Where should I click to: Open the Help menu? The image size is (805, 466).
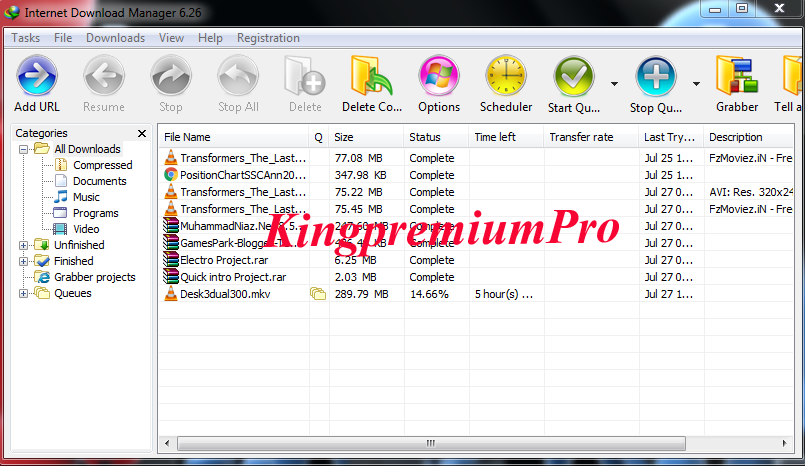point(210,38)
